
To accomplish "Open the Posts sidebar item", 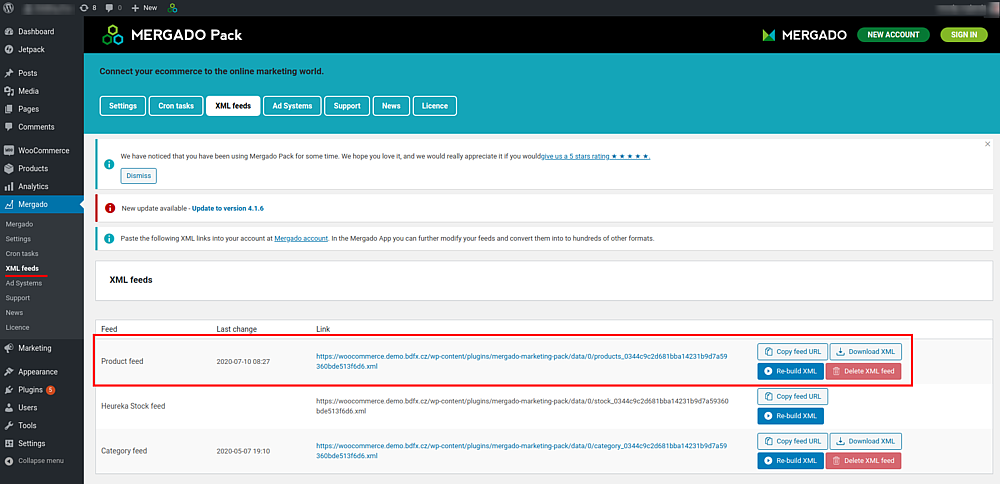I will click(41, 73).
